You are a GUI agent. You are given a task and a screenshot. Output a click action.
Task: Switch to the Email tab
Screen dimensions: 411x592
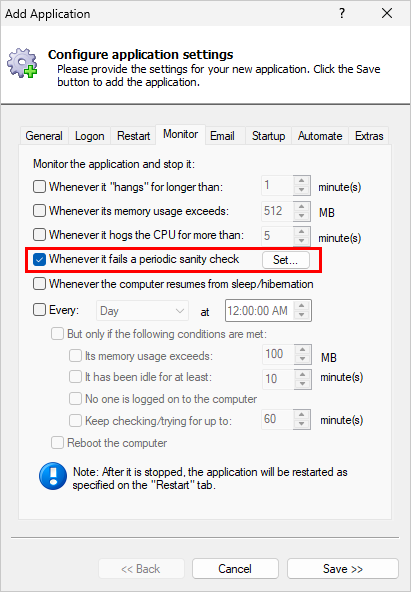tap(222, 136)
